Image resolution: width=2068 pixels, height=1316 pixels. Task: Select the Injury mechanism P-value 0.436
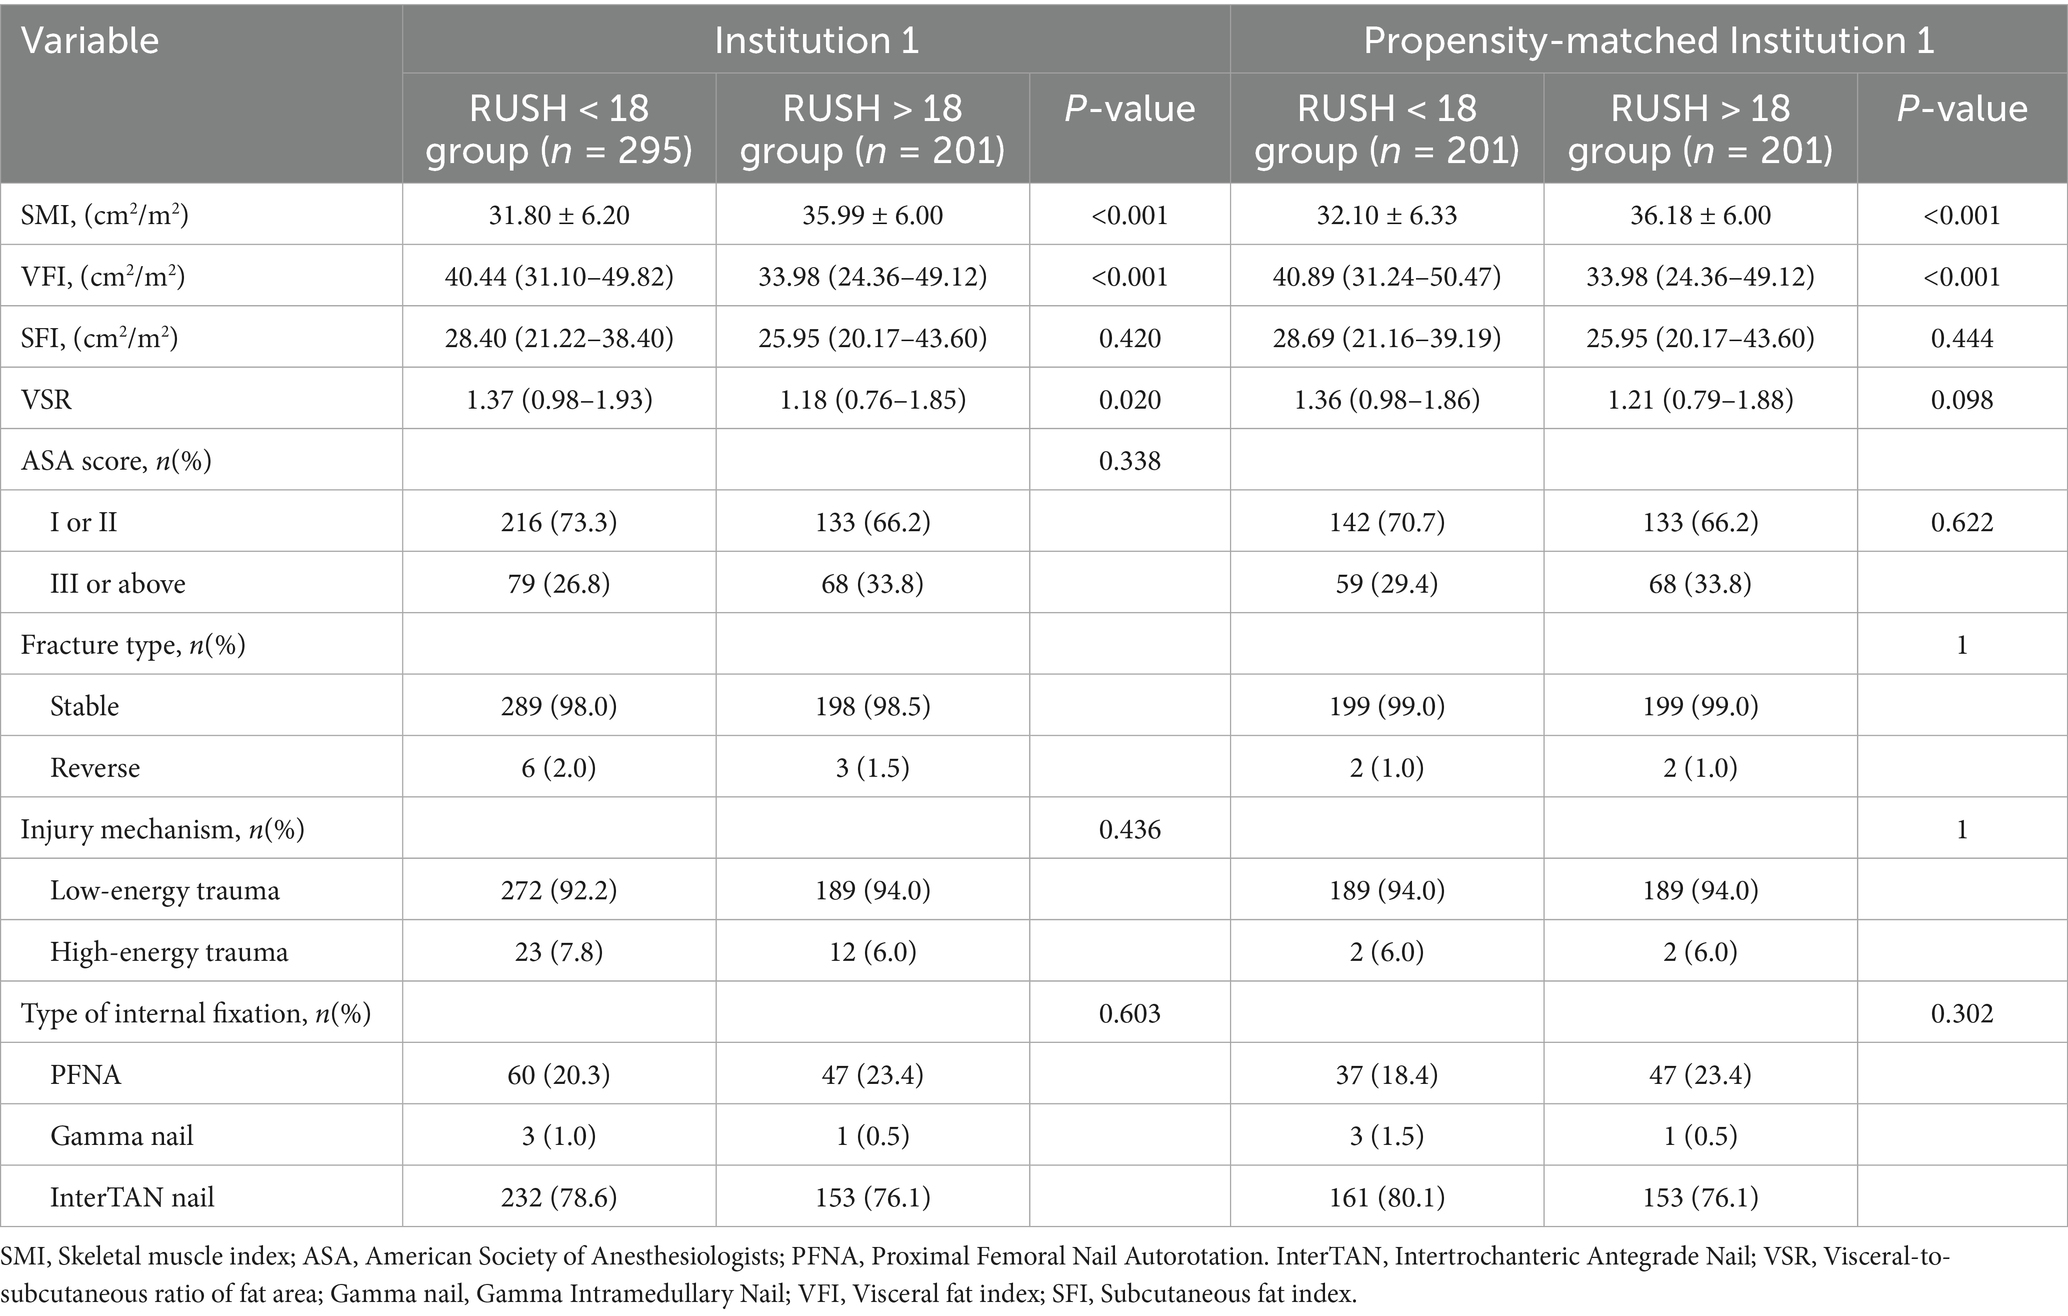click(x=1130, y=830)
